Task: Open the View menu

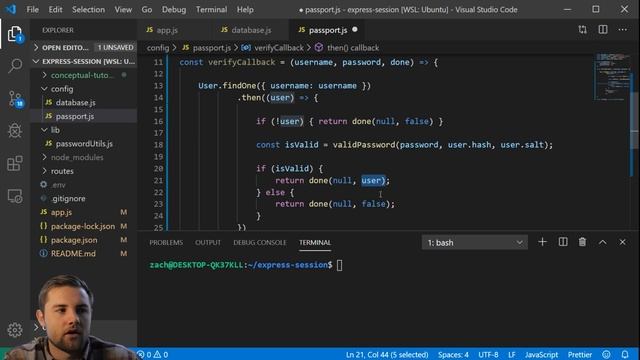Action: (x=123, y=9)
